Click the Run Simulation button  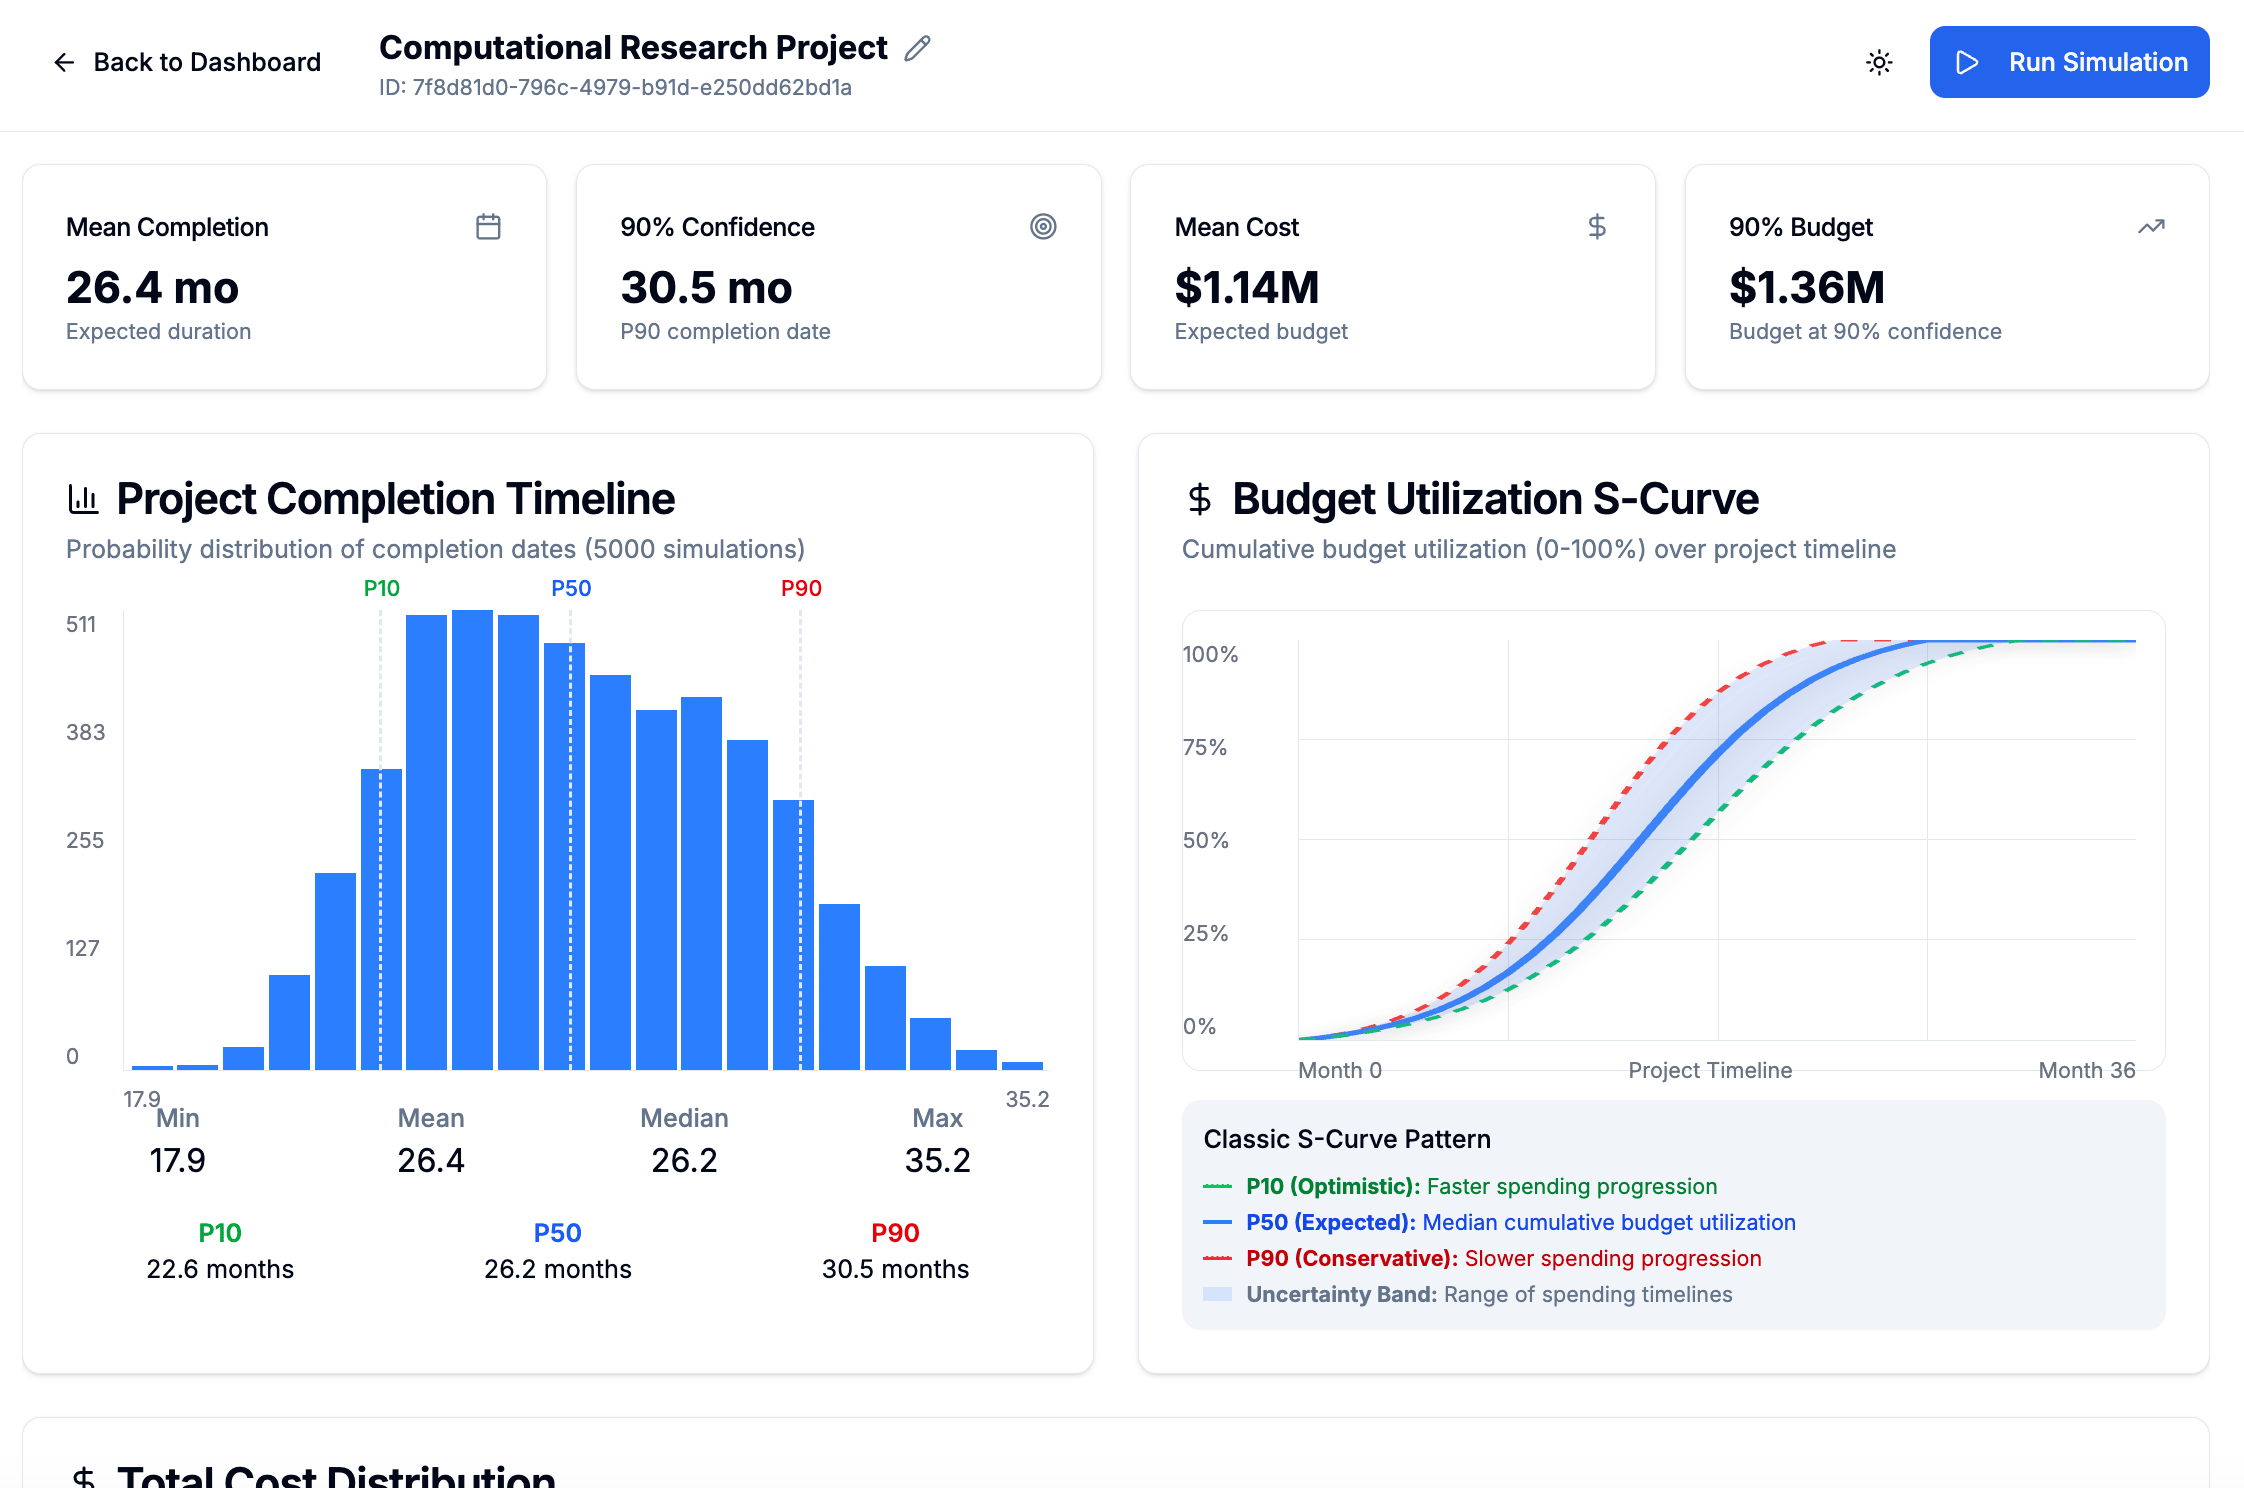point(2069,62)
